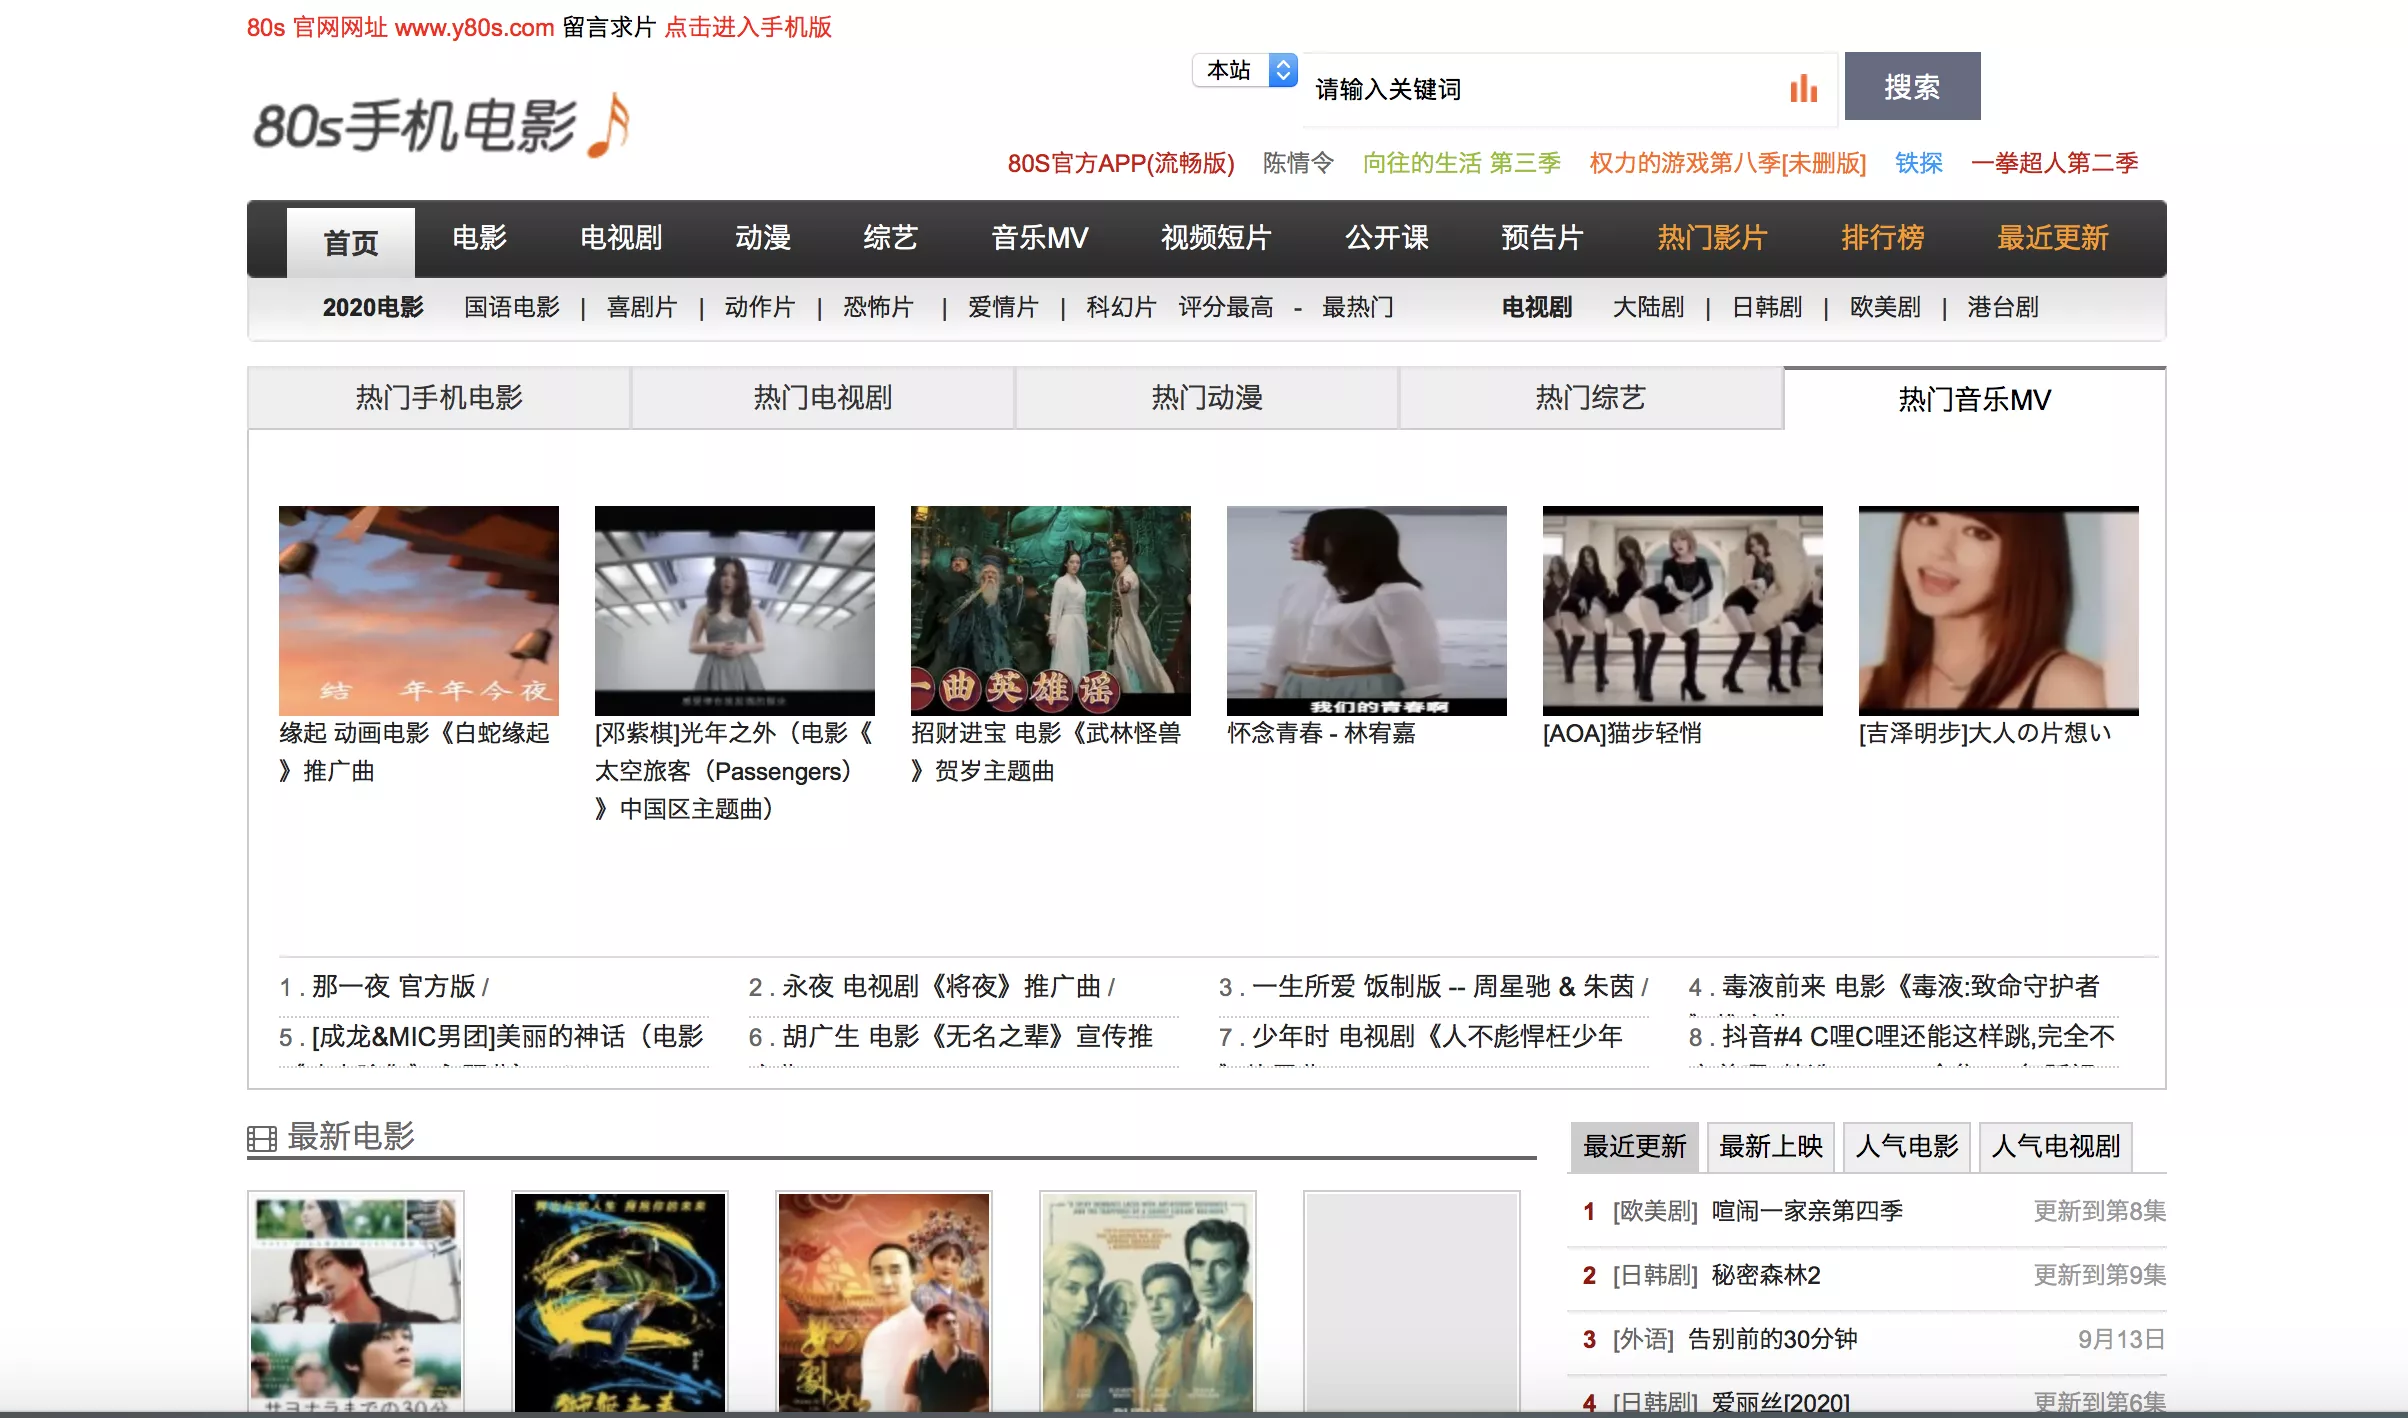Open the 怀念青春 林宥嘉 MV thumbnail
Viewport: 2408px width, 1418px height.
pos(1367,611)
